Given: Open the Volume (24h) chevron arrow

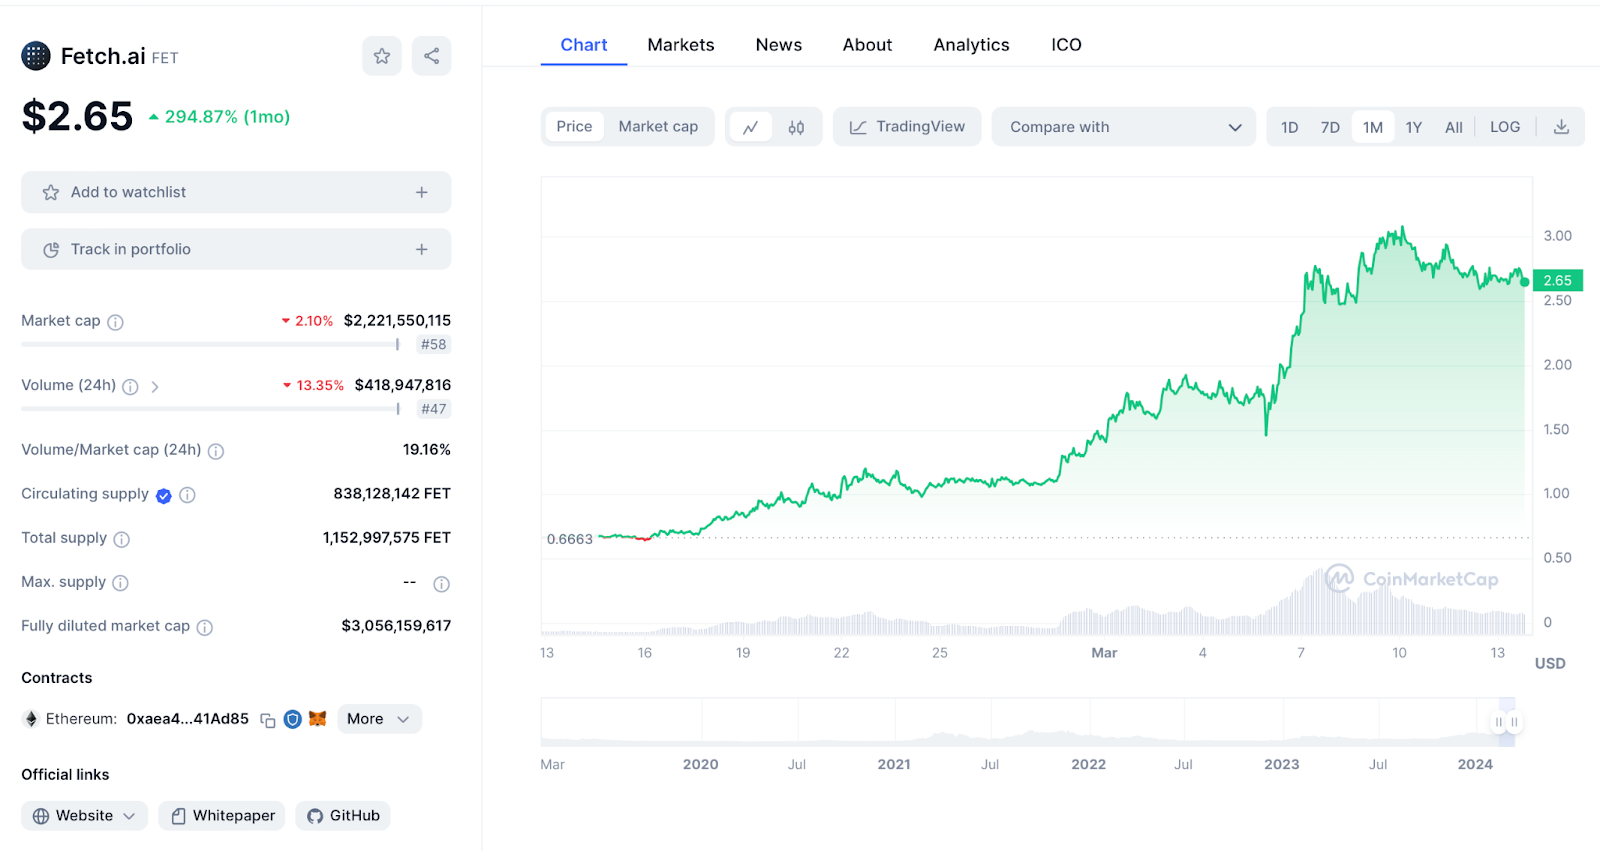Looking at the screenshot, I should 155,386.
